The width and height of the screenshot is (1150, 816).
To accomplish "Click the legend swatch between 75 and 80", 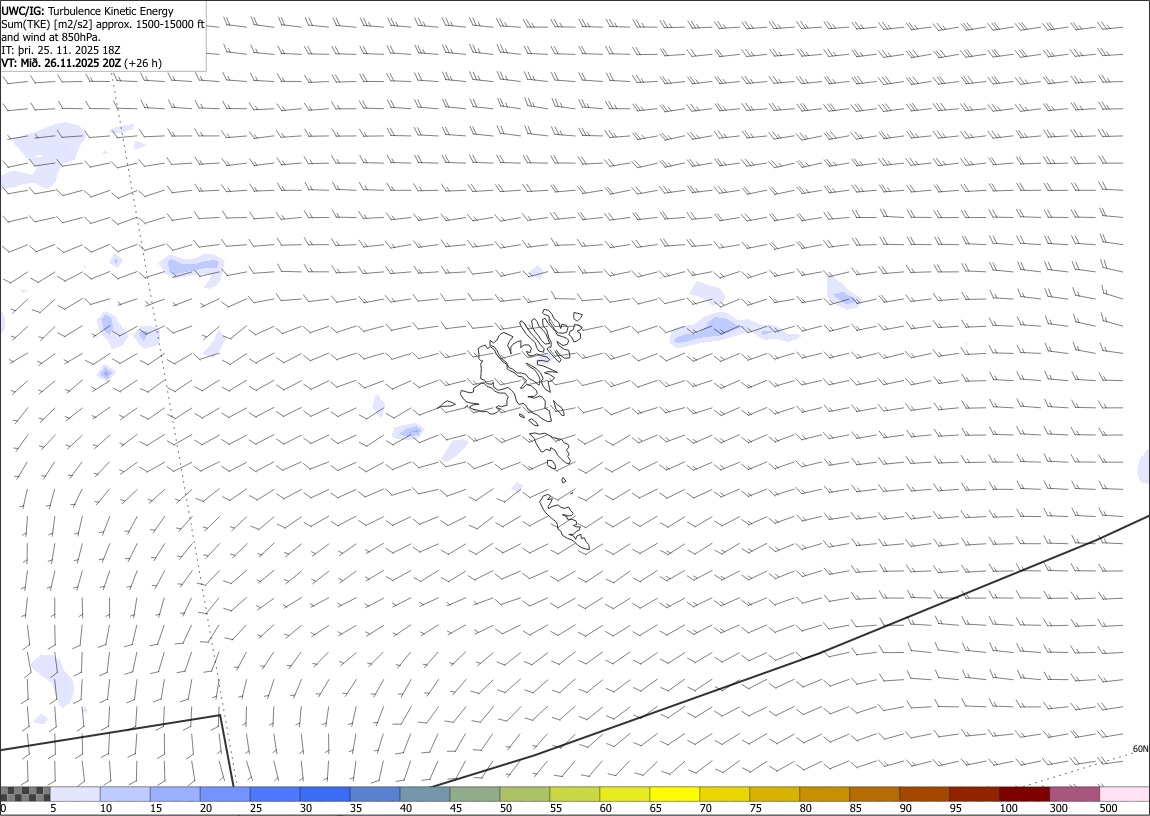I will (774, 794).
